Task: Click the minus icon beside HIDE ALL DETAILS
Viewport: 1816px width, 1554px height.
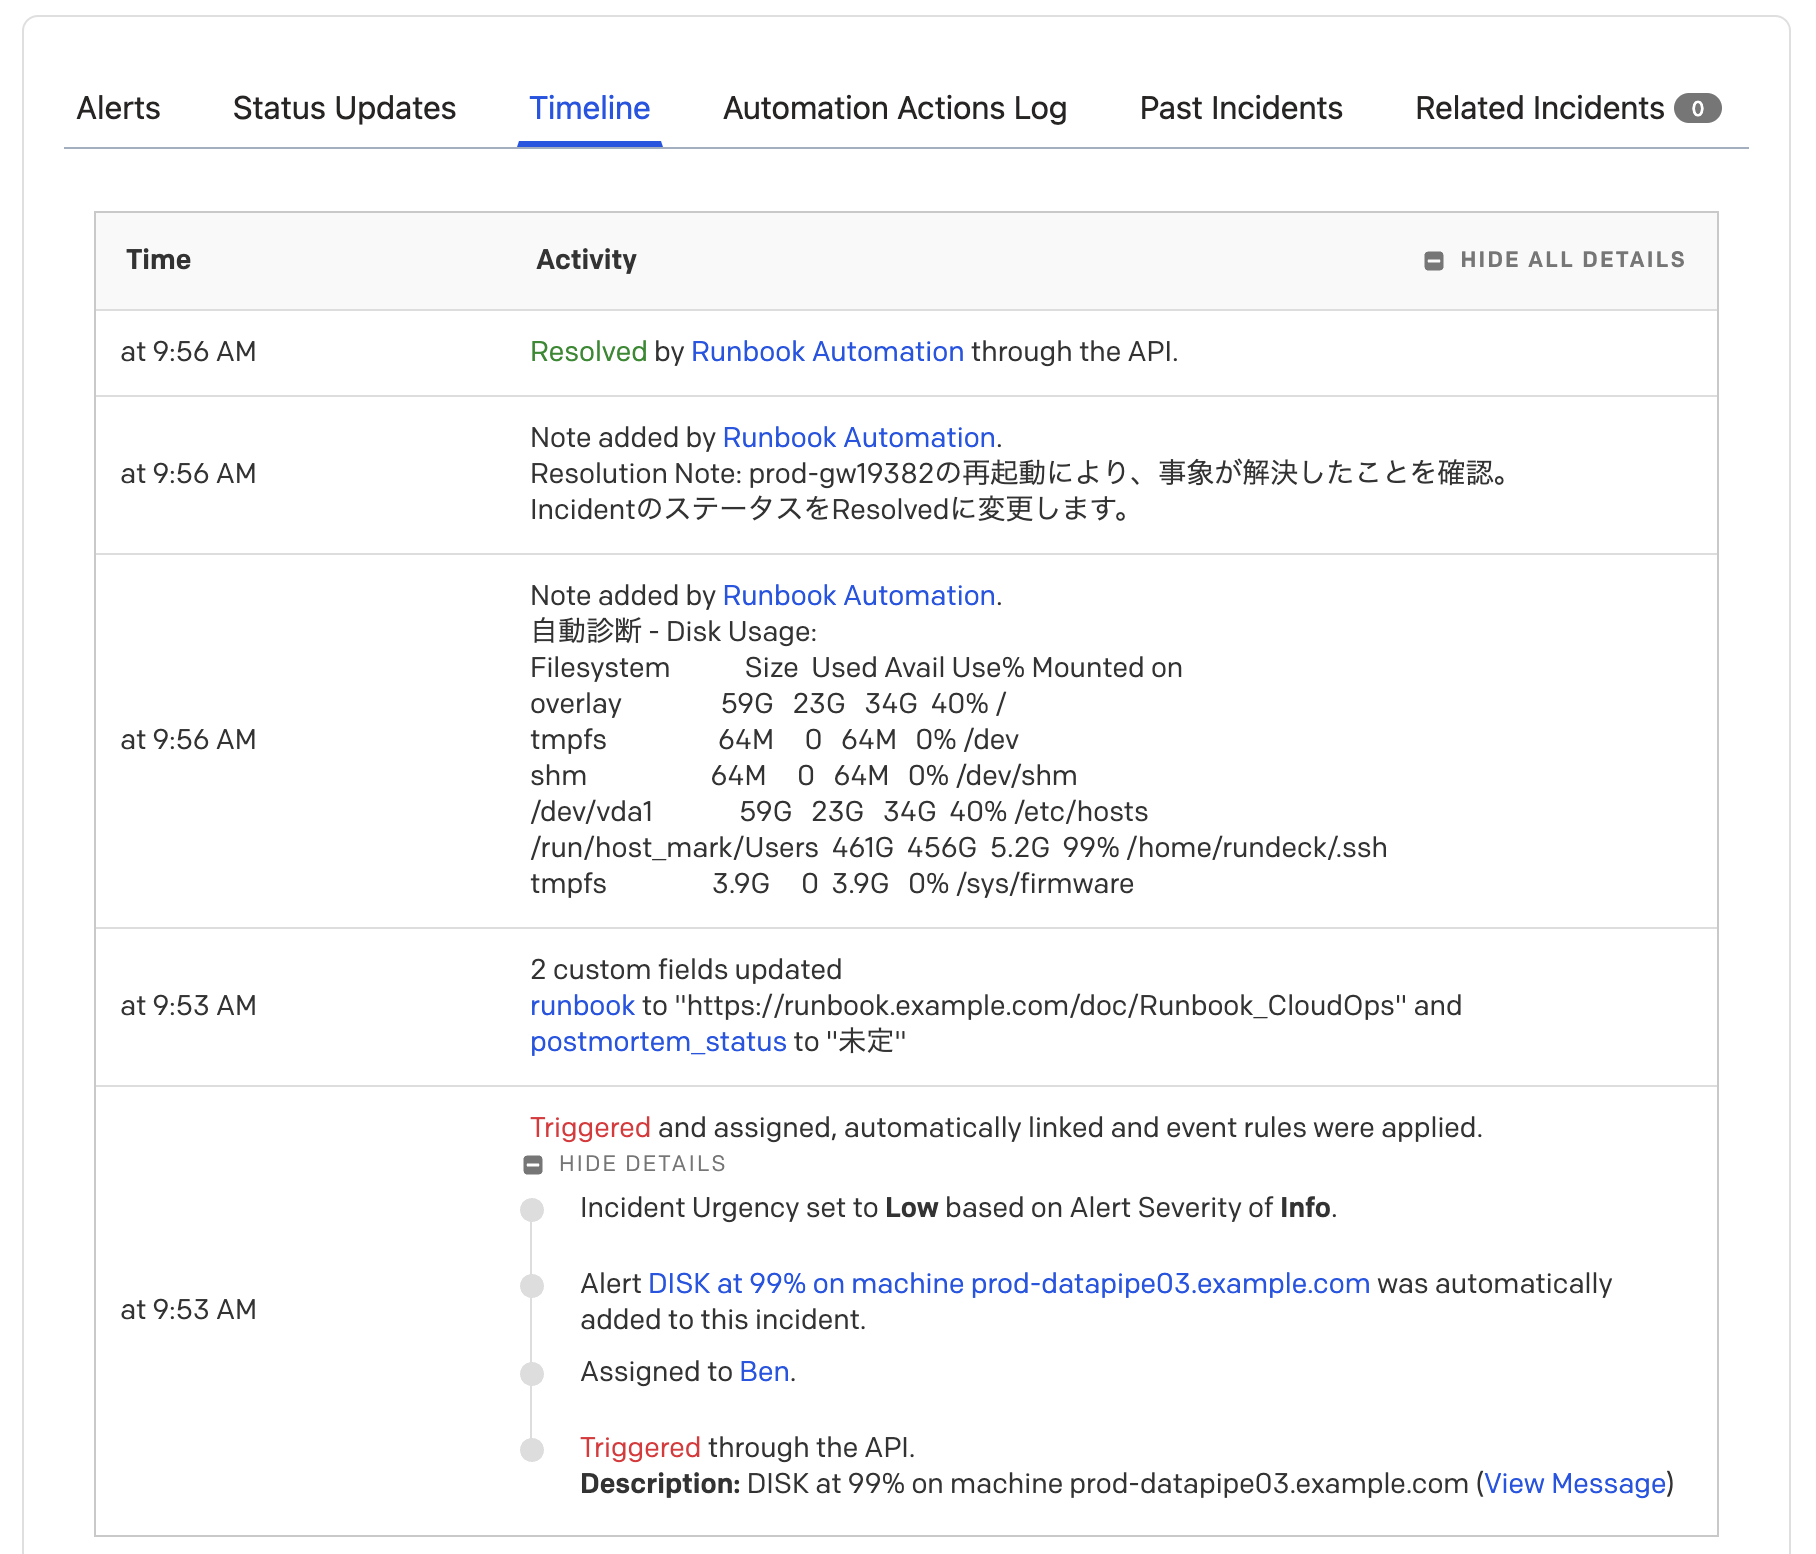Action: [x=1433, y=261]
